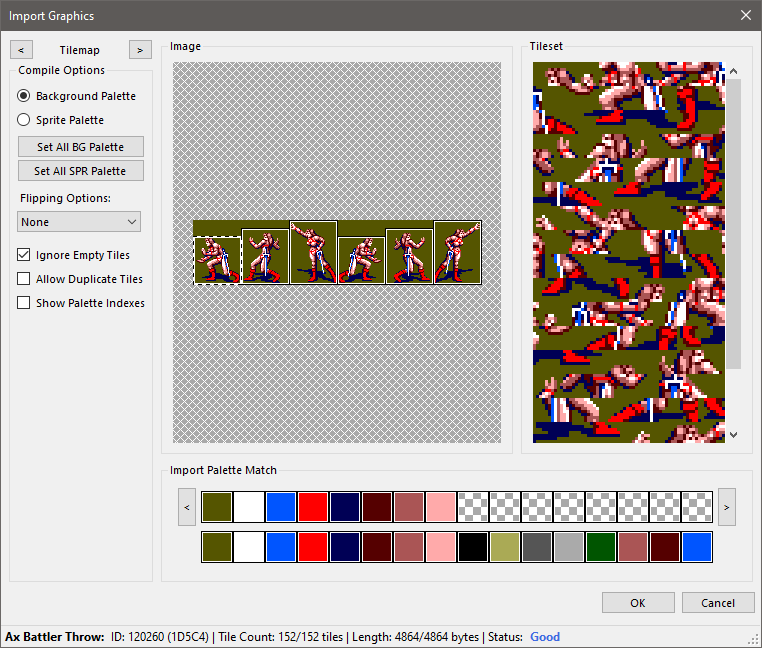The image size is (762, 648).
Task: Pick dusty rose swatch in top palette row
Action: (x=409, y=507)
